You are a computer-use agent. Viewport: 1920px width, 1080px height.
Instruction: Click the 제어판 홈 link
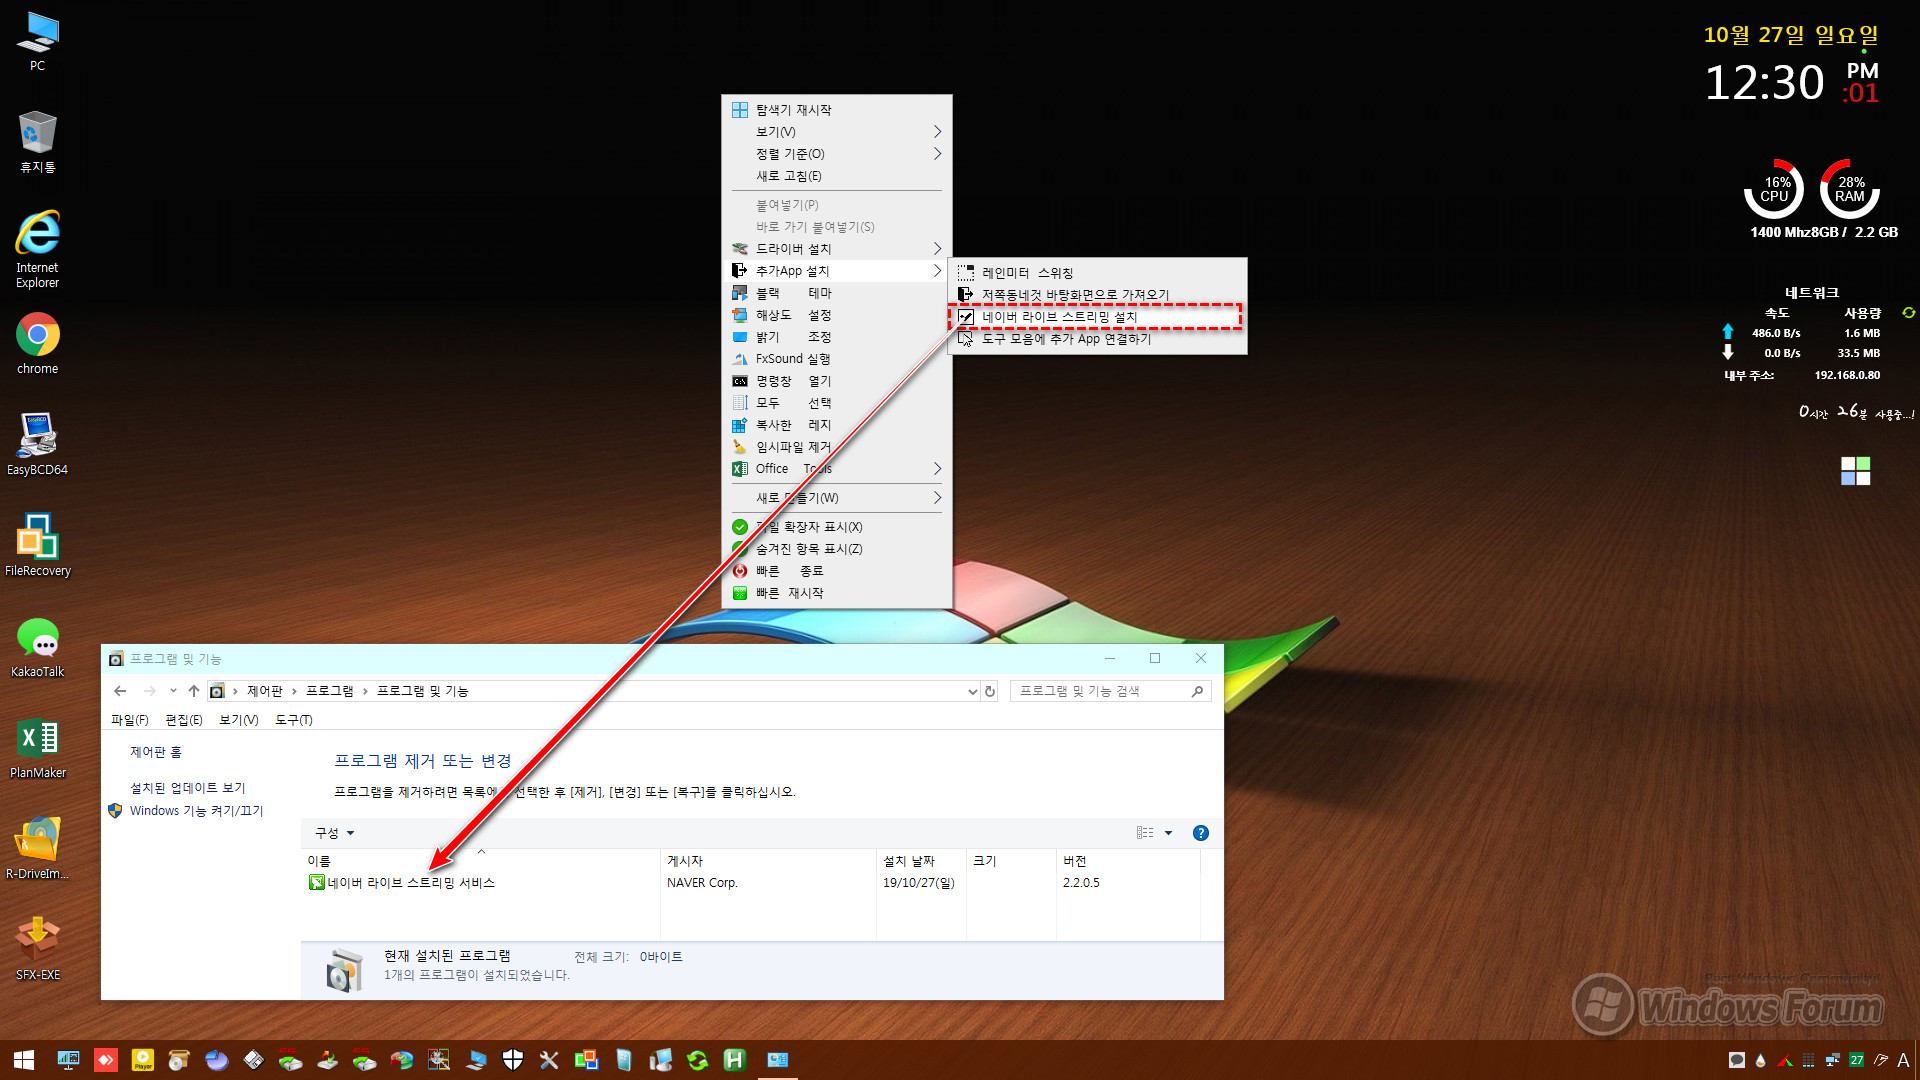(155, 752)
